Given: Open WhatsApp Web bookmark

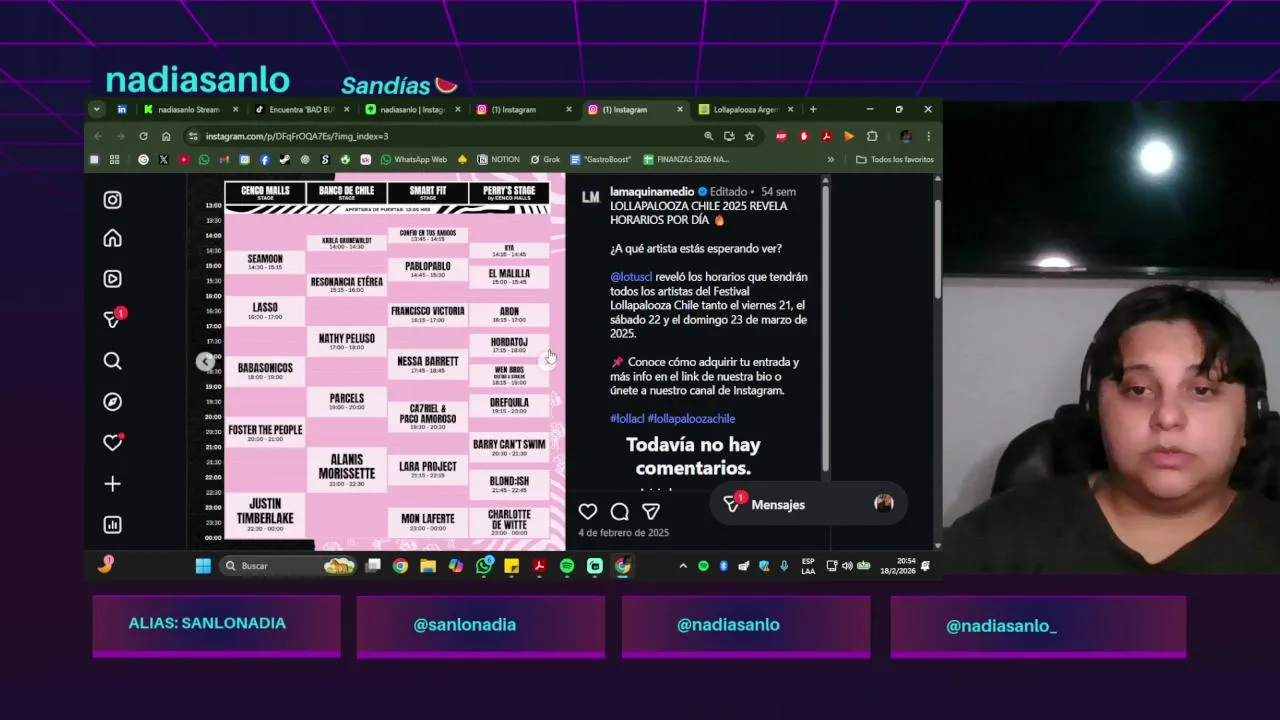Looking at the screenshot, I should tap(412, 159).
